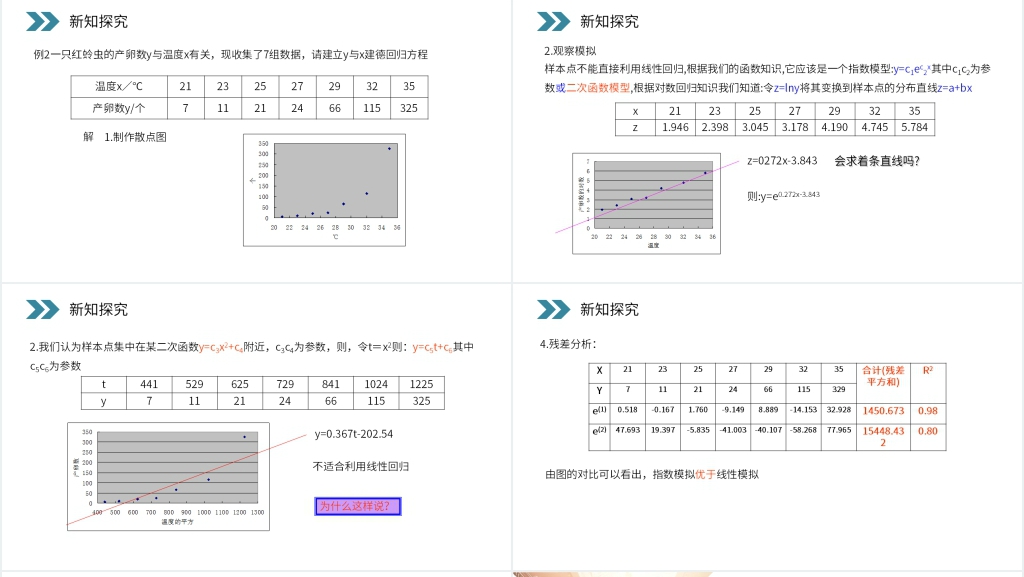Viewport: 1024px width, 577px height.
Task: Click the equation y=0.367t-202.54
Action: pyautogui.click(x=354, y=434)
